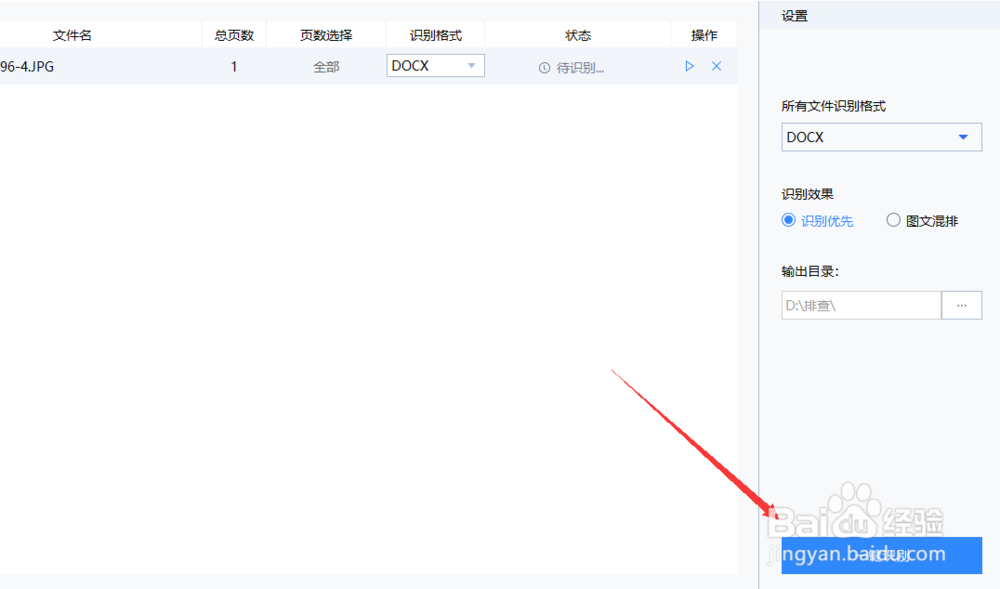Select the 识别优先 radio button

tap(788, 220)
